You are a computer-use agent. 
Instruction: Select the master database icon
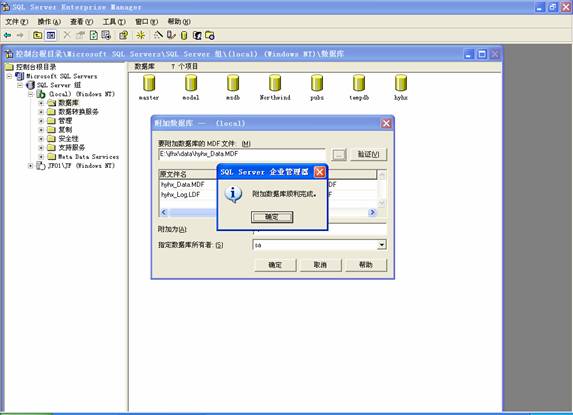click(x=149, y=83)
